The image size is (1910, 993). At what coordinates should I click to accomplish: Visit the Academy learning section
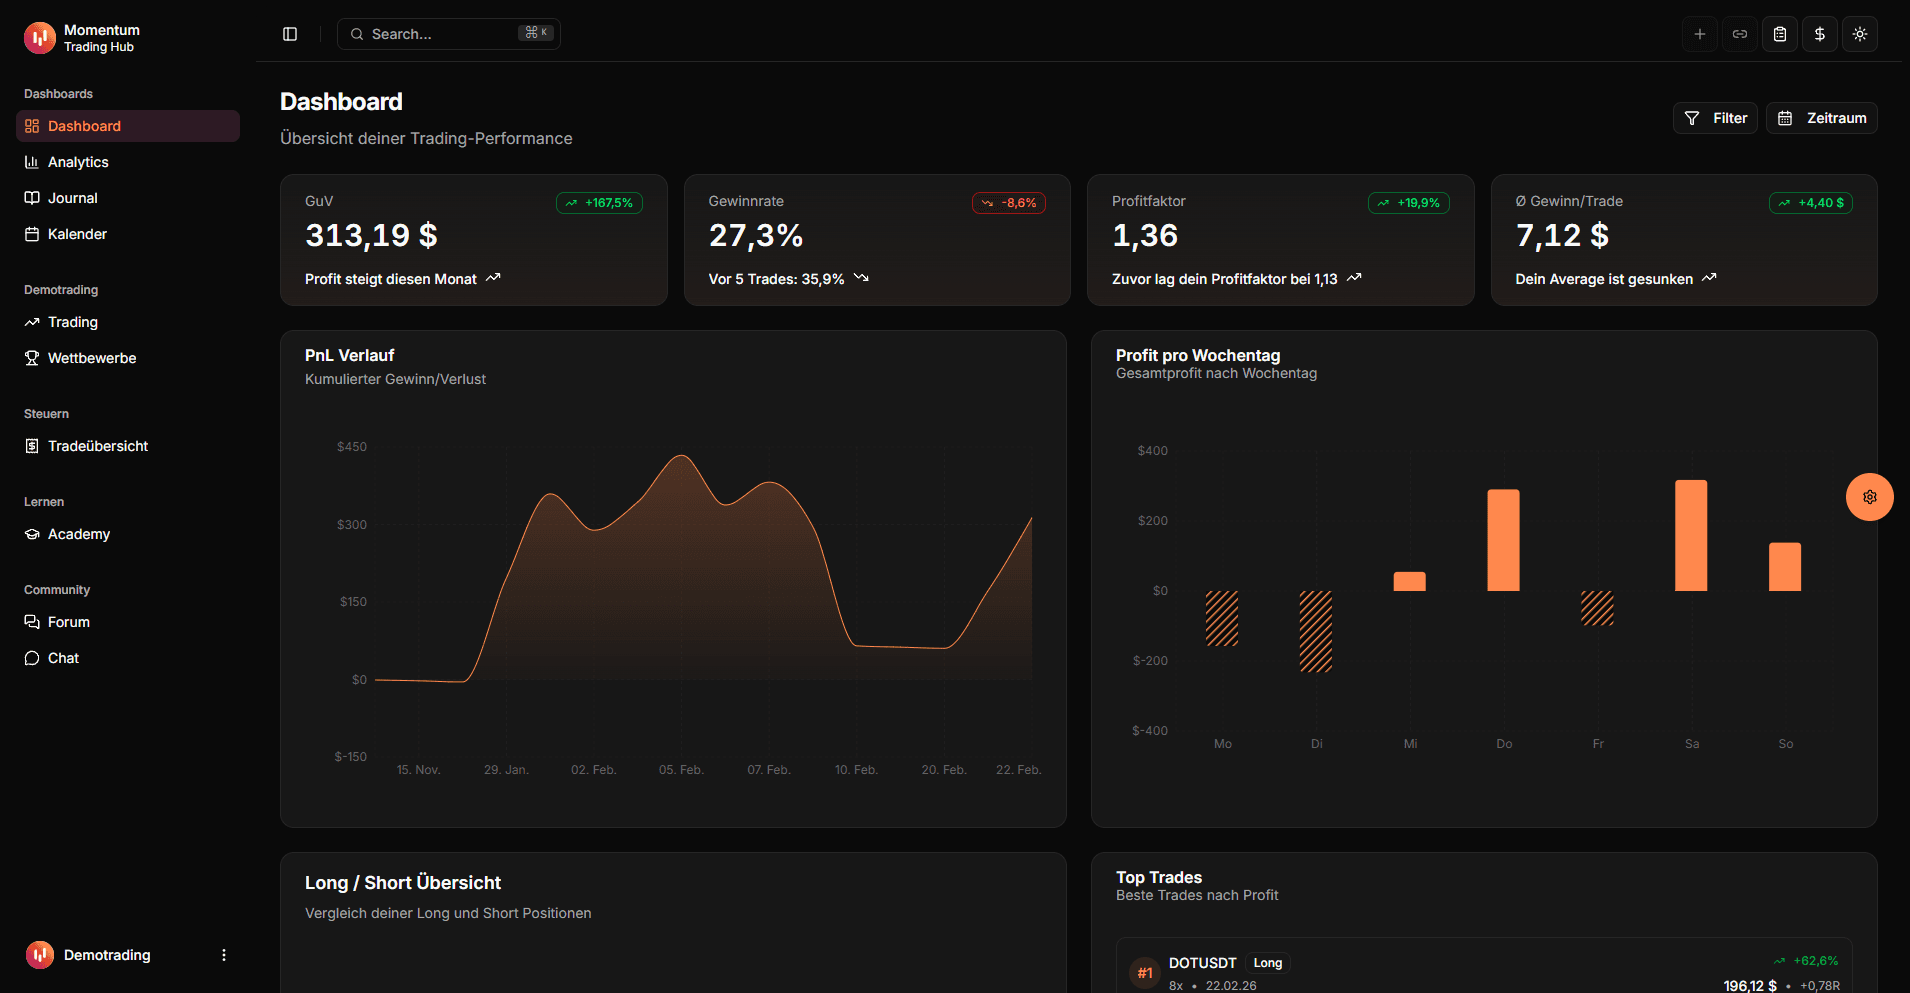tap(79, 533)
